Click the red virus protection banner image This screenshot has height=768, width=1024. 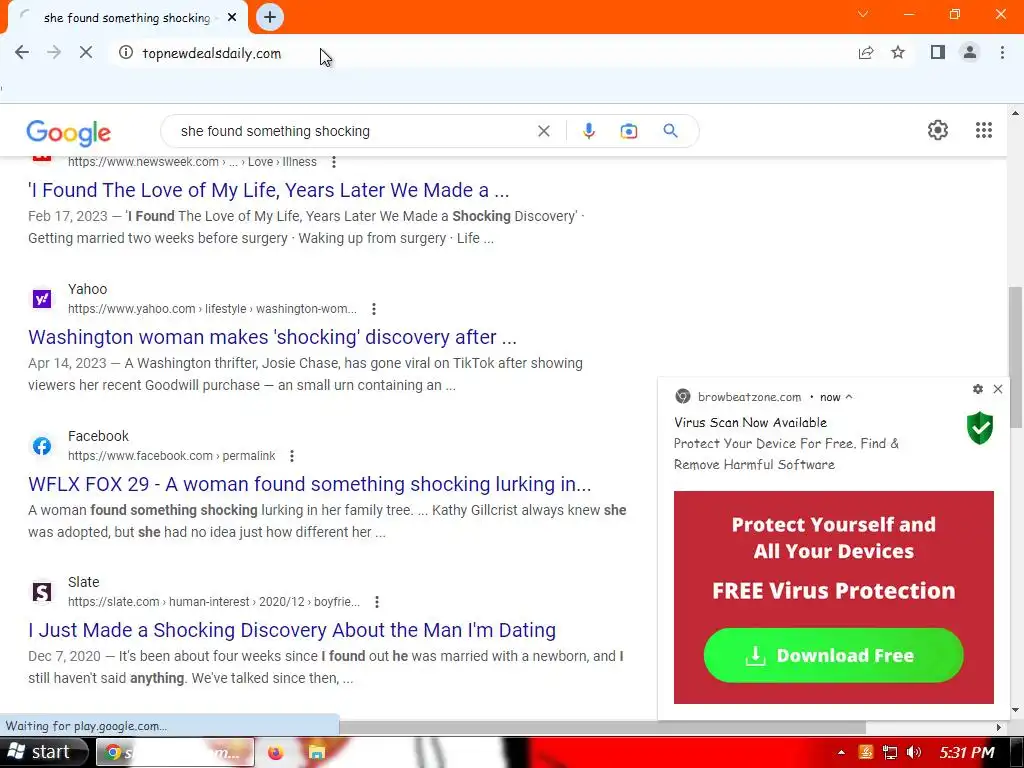coord(833,598)
